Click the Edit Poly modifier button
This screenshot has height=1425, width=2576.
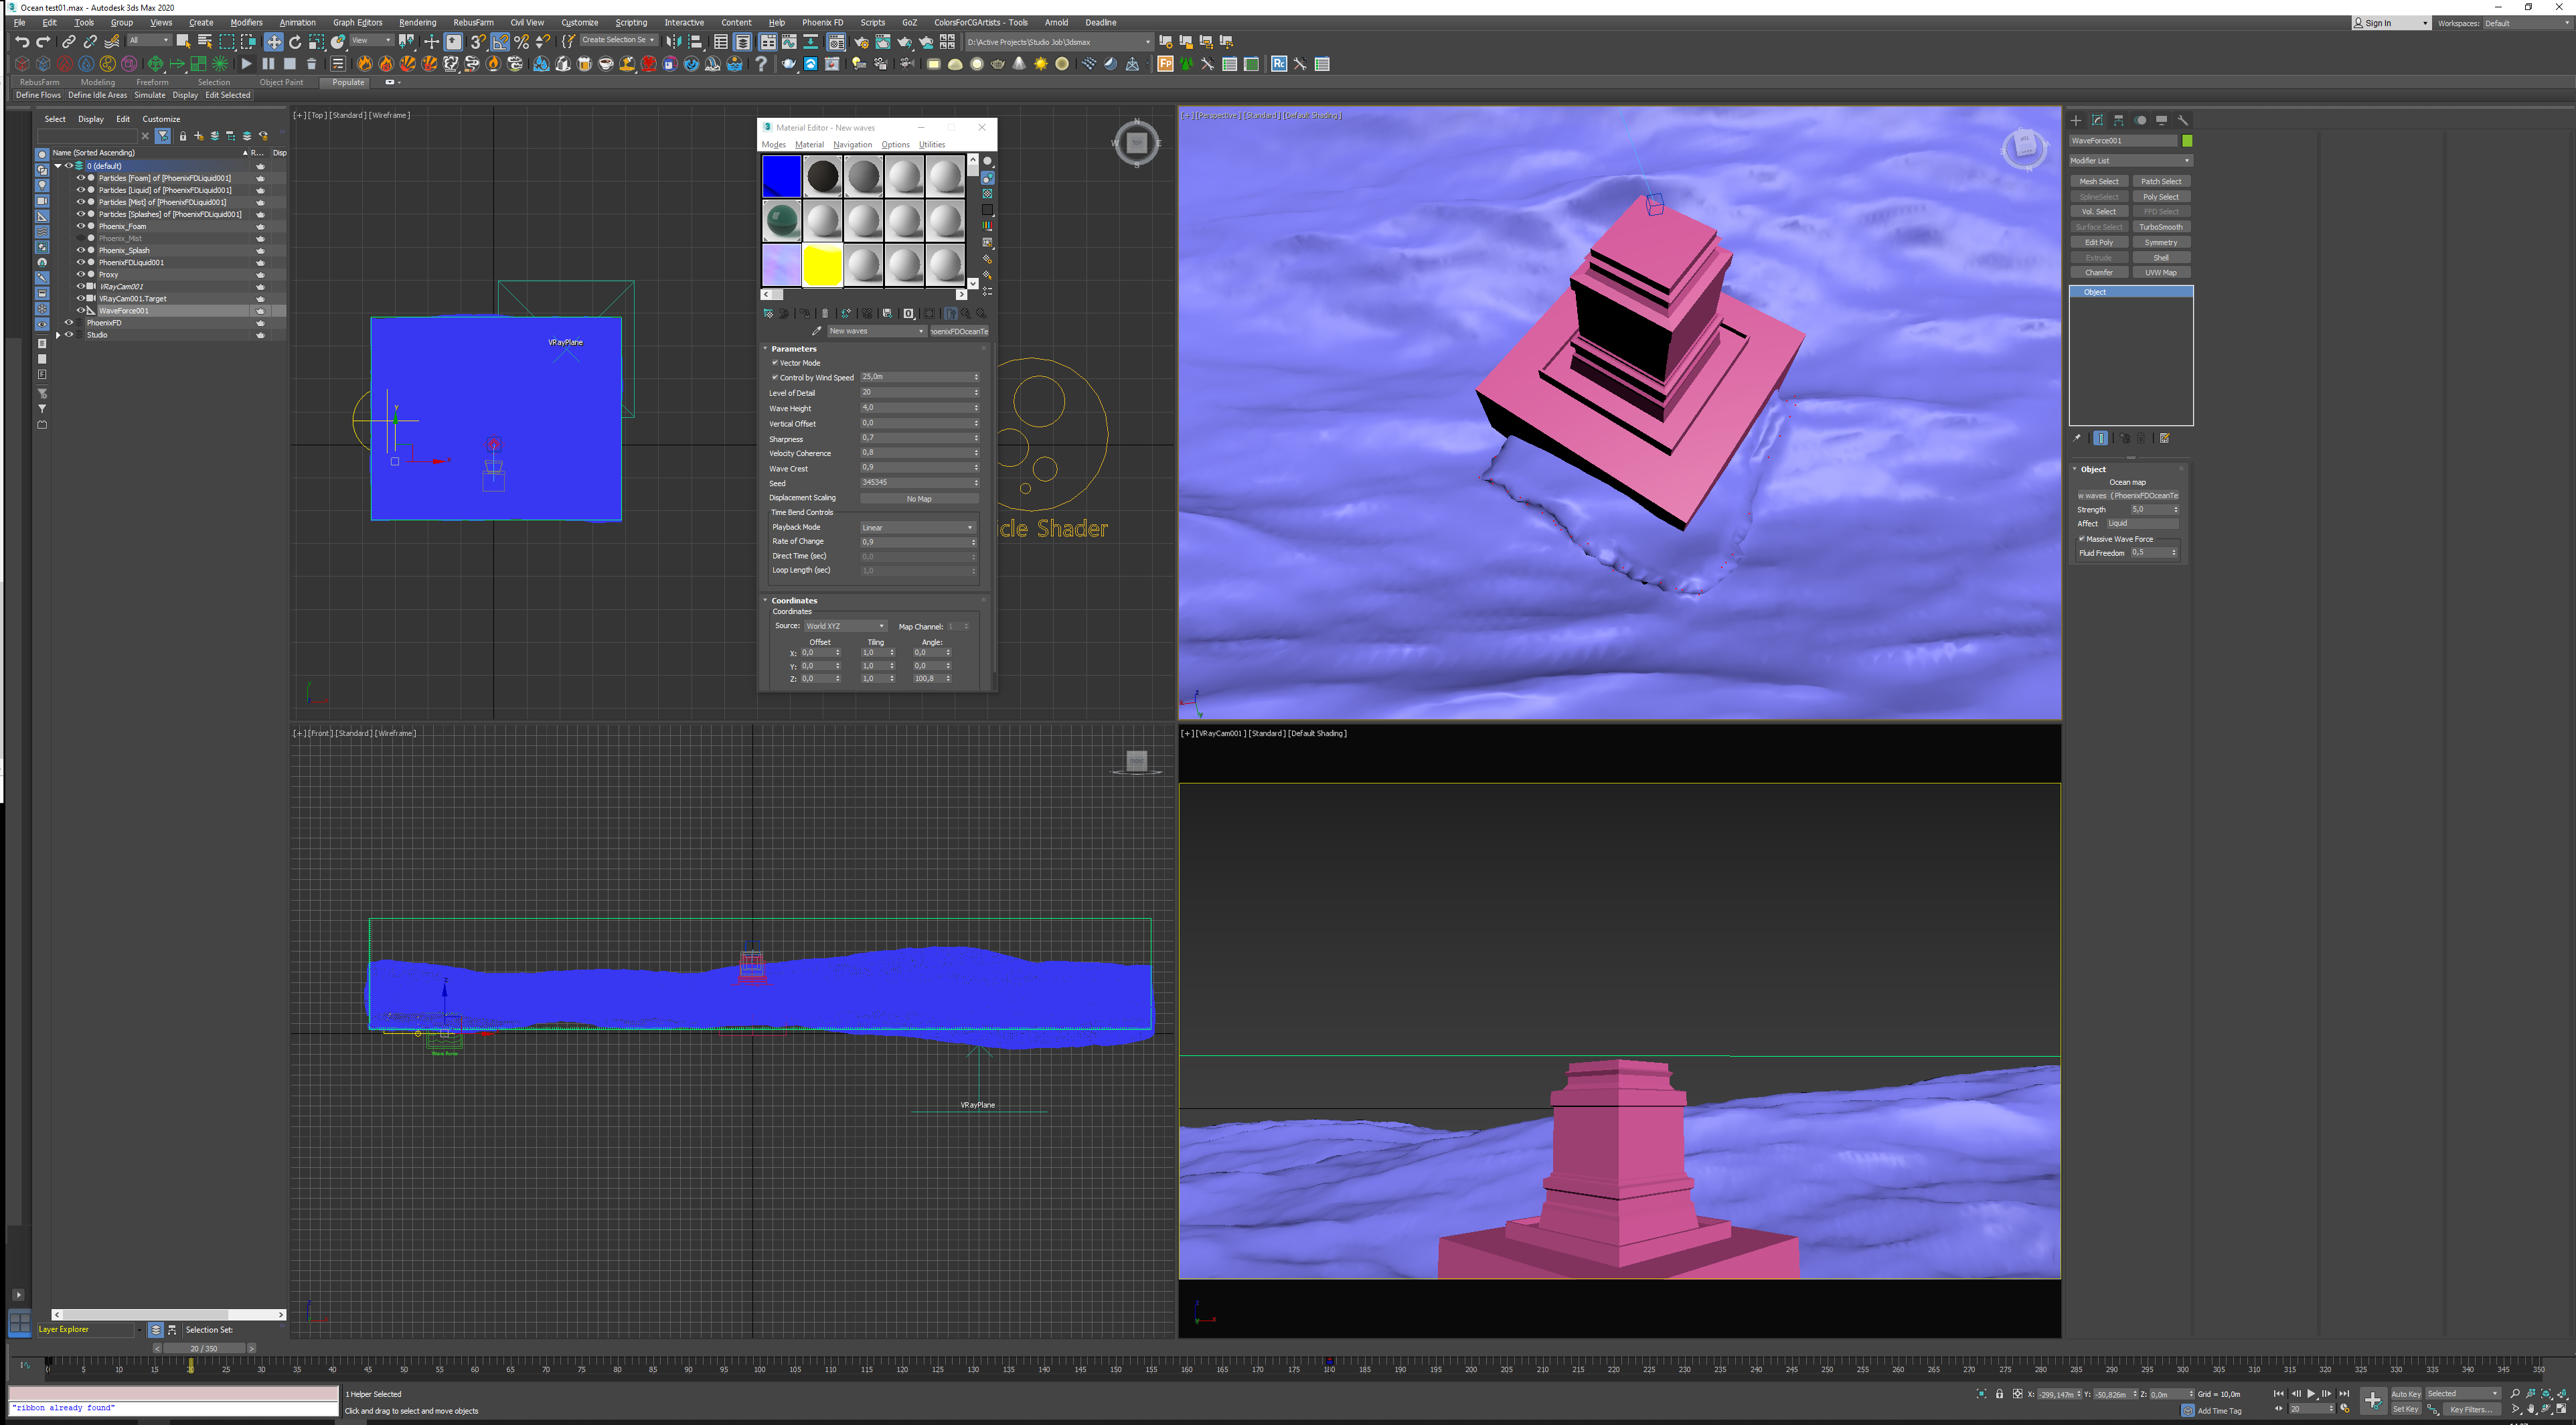[2099, 242]
